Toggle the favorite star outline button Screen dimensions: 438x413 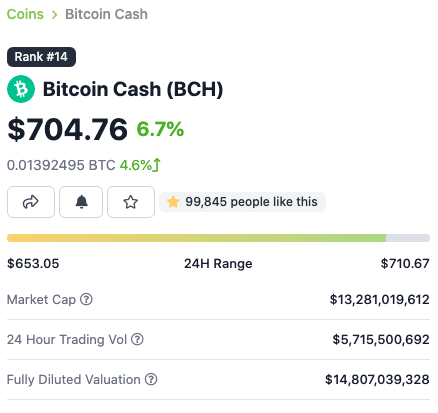point(131,202)
